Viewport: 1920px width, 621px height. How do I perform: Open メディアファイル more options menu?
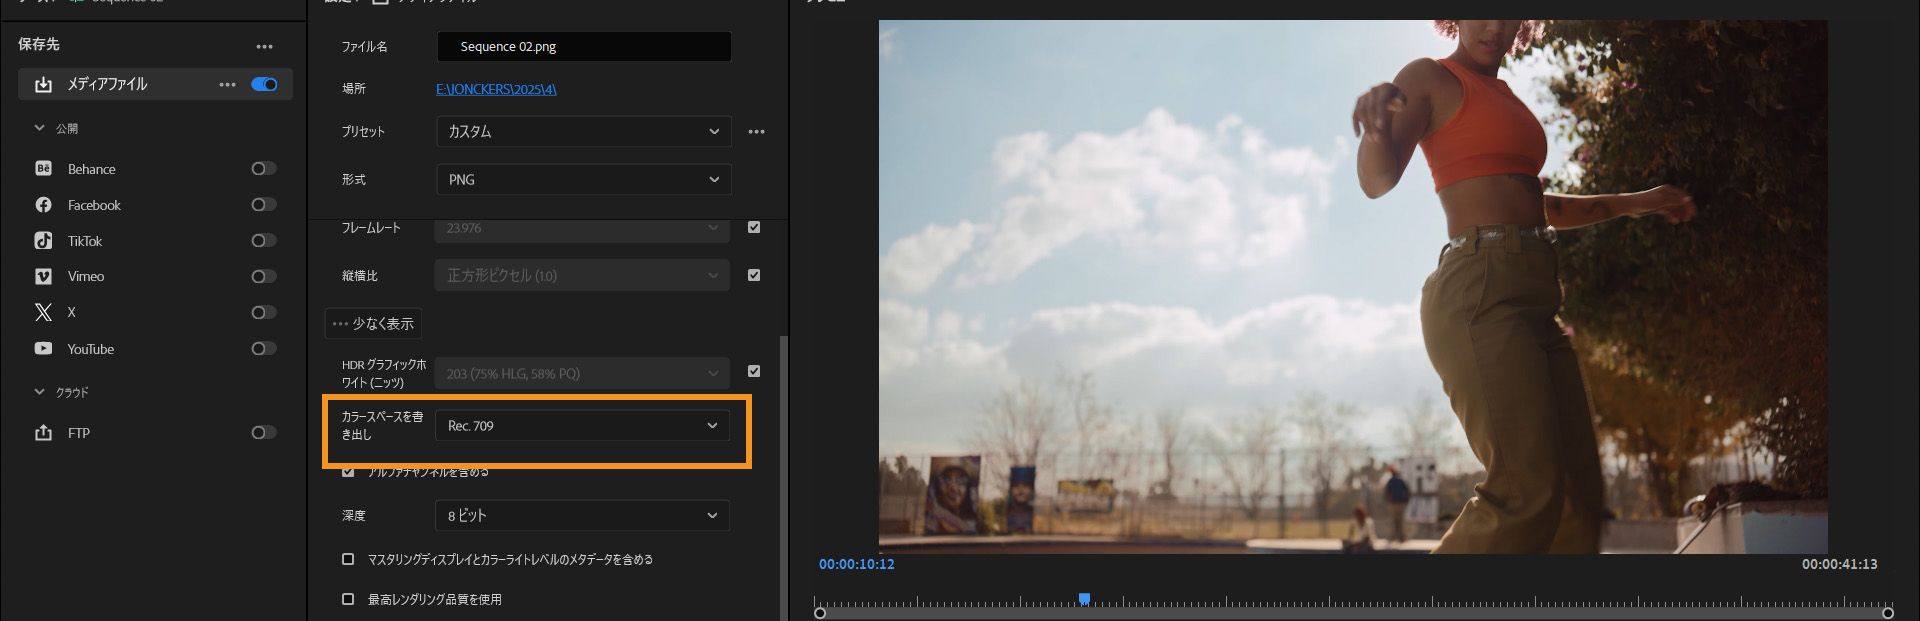[227, 85]
